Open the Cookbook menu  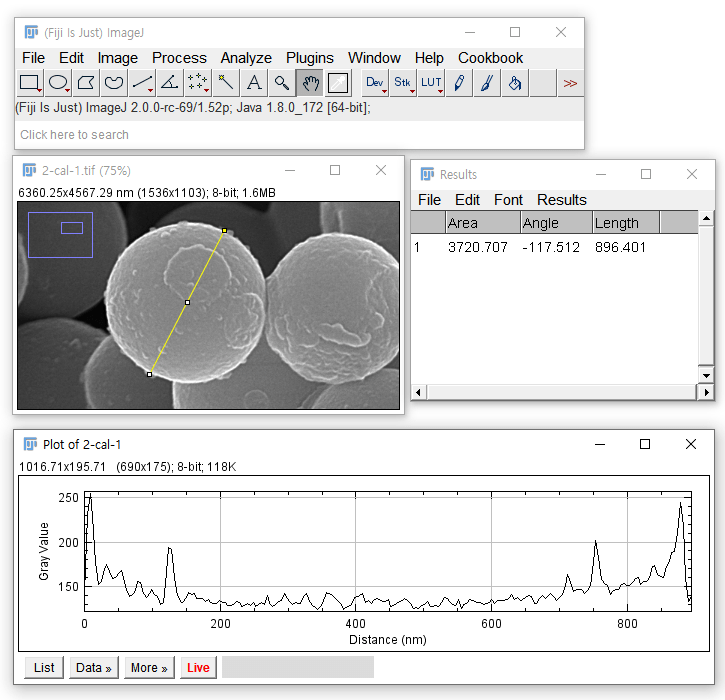(490, 58)
